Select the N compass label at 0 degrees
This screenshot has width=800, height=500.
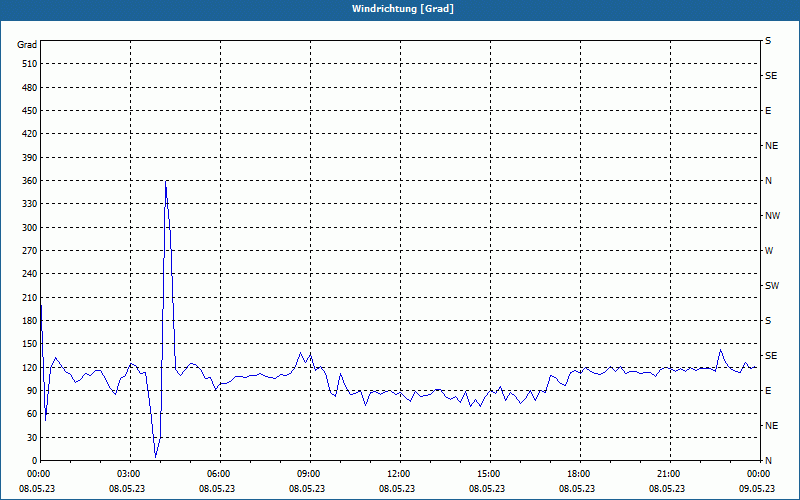point(768,461)
